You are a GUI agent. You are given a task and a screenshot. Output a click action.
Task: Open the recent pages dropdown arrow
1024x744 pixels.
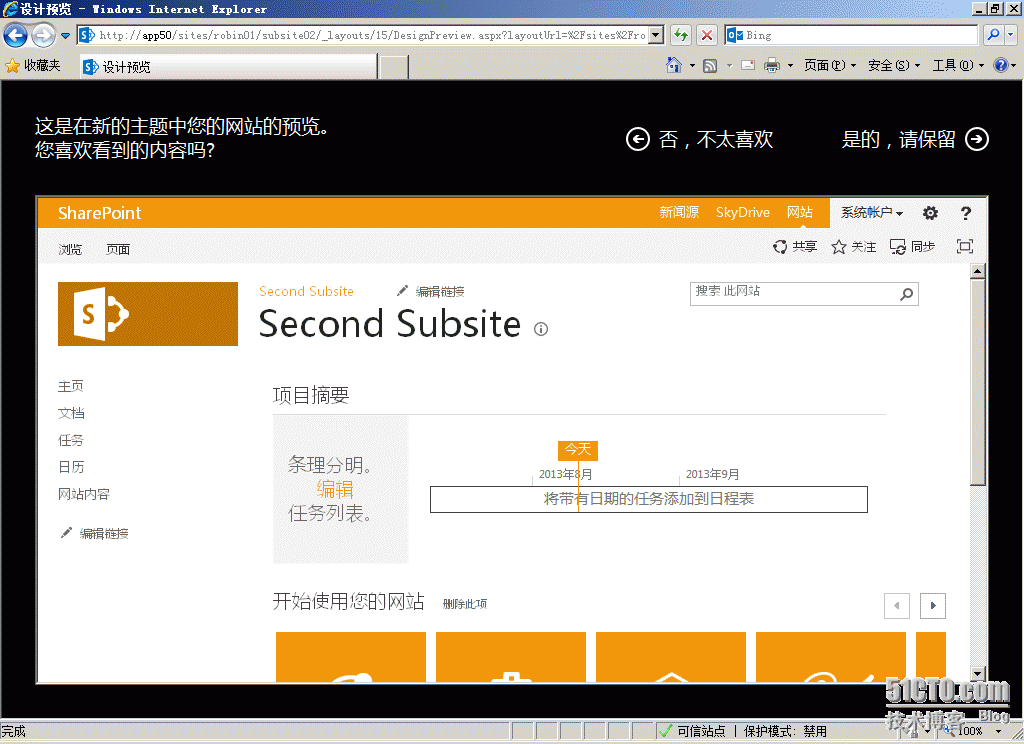pos(65,36)
